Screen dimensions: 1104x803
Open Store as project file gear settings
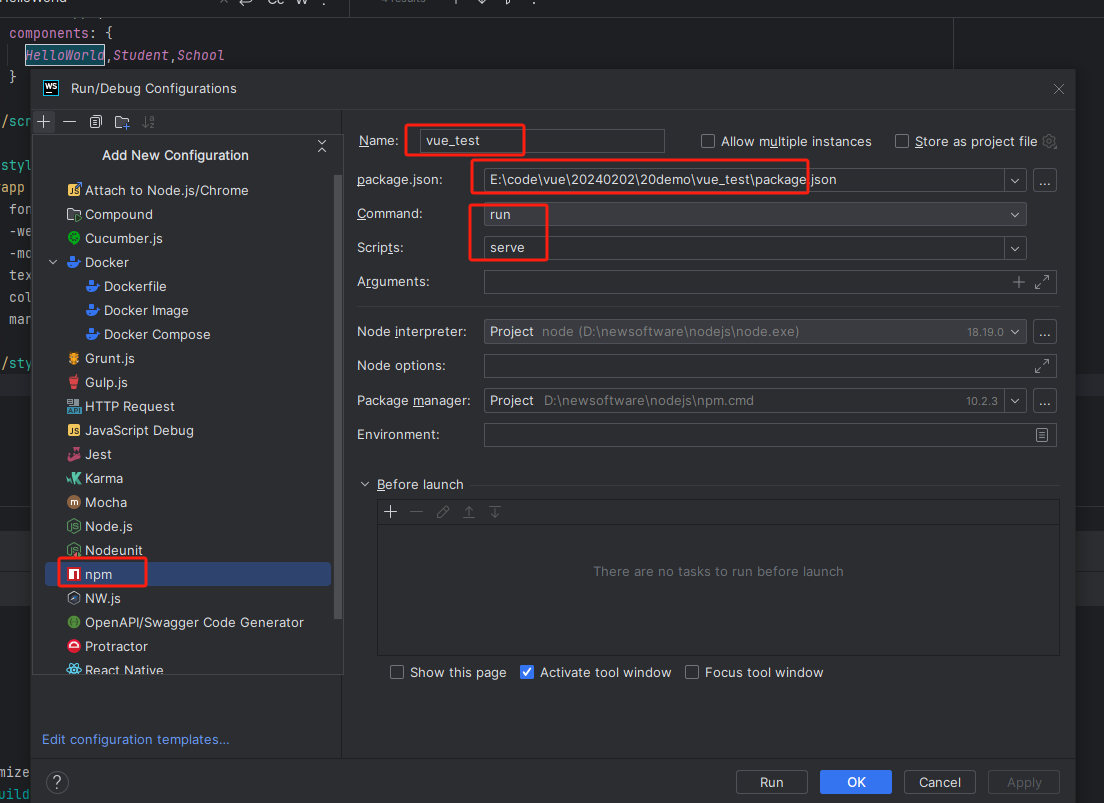point(1049,141)
